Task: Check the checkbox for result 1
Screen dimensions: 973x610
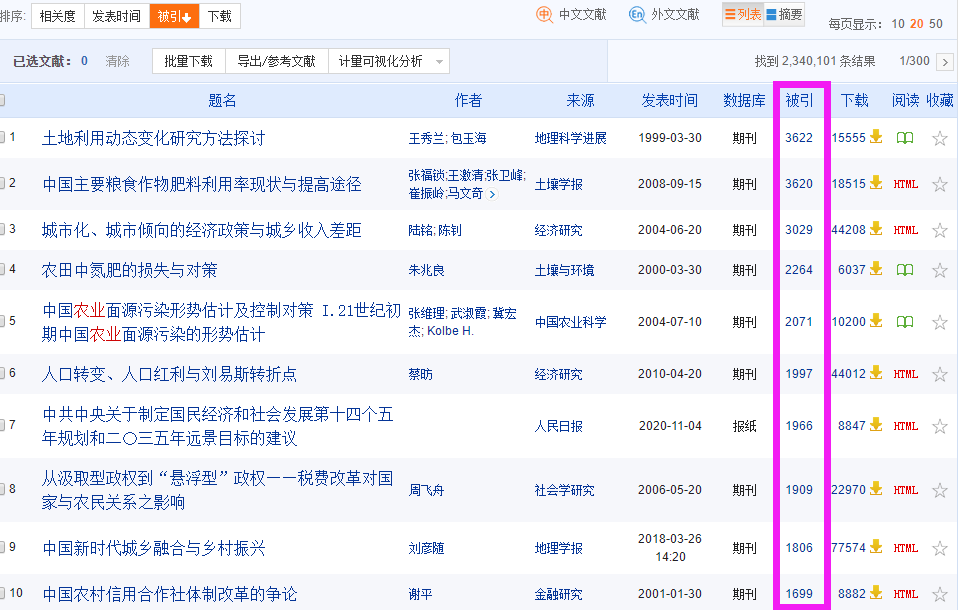Action: 5,136
